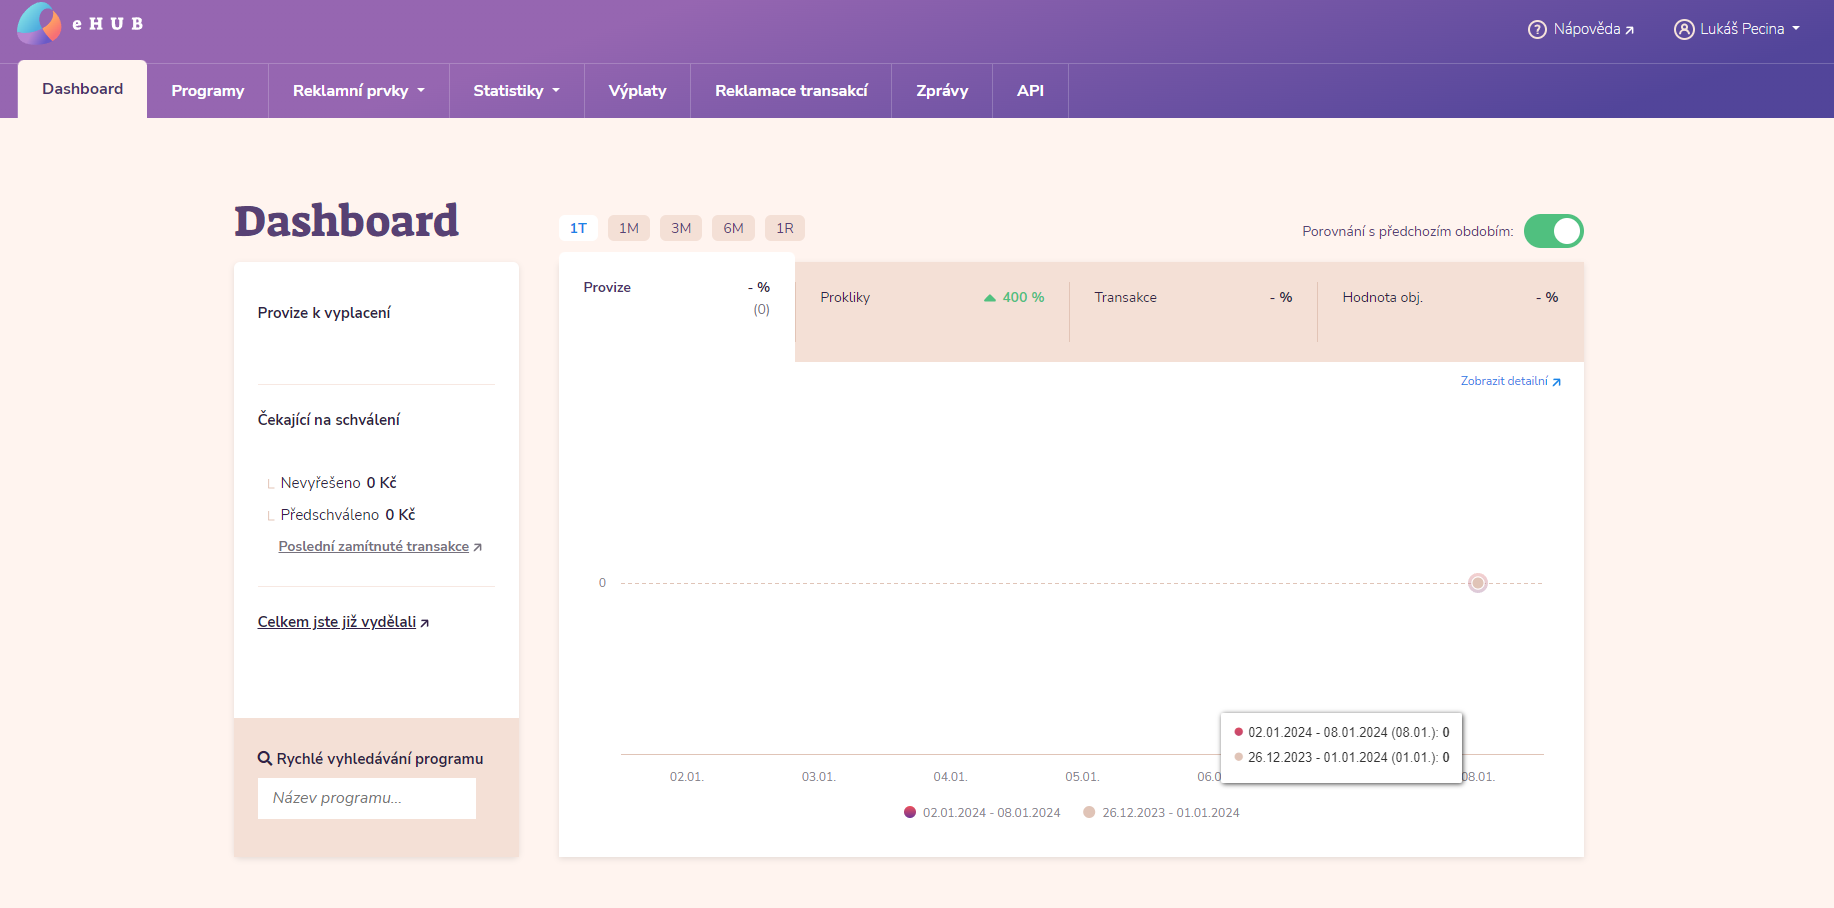Image resolution: width=1834 pixels, height=908 pixels.
Task: Click the beige legend dot for 26.12.2023 - 01.01.2024
Action: click(x=1089, y=813)
